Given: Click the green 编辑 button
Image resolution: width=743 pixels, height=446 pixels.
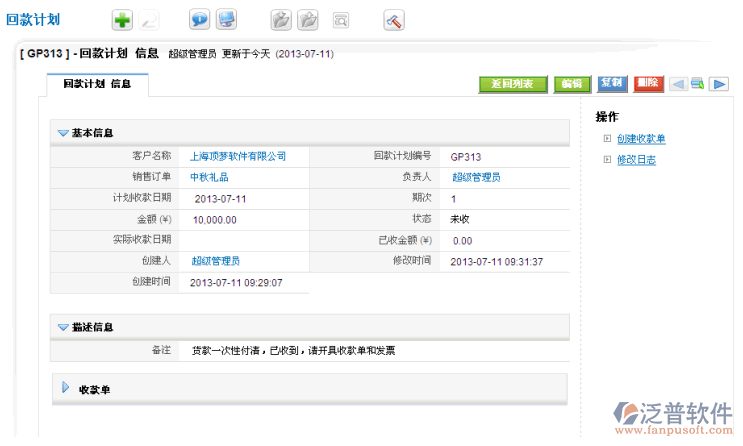Looking at the screenshot, I should pyautogui.click(x=571, y=84).
